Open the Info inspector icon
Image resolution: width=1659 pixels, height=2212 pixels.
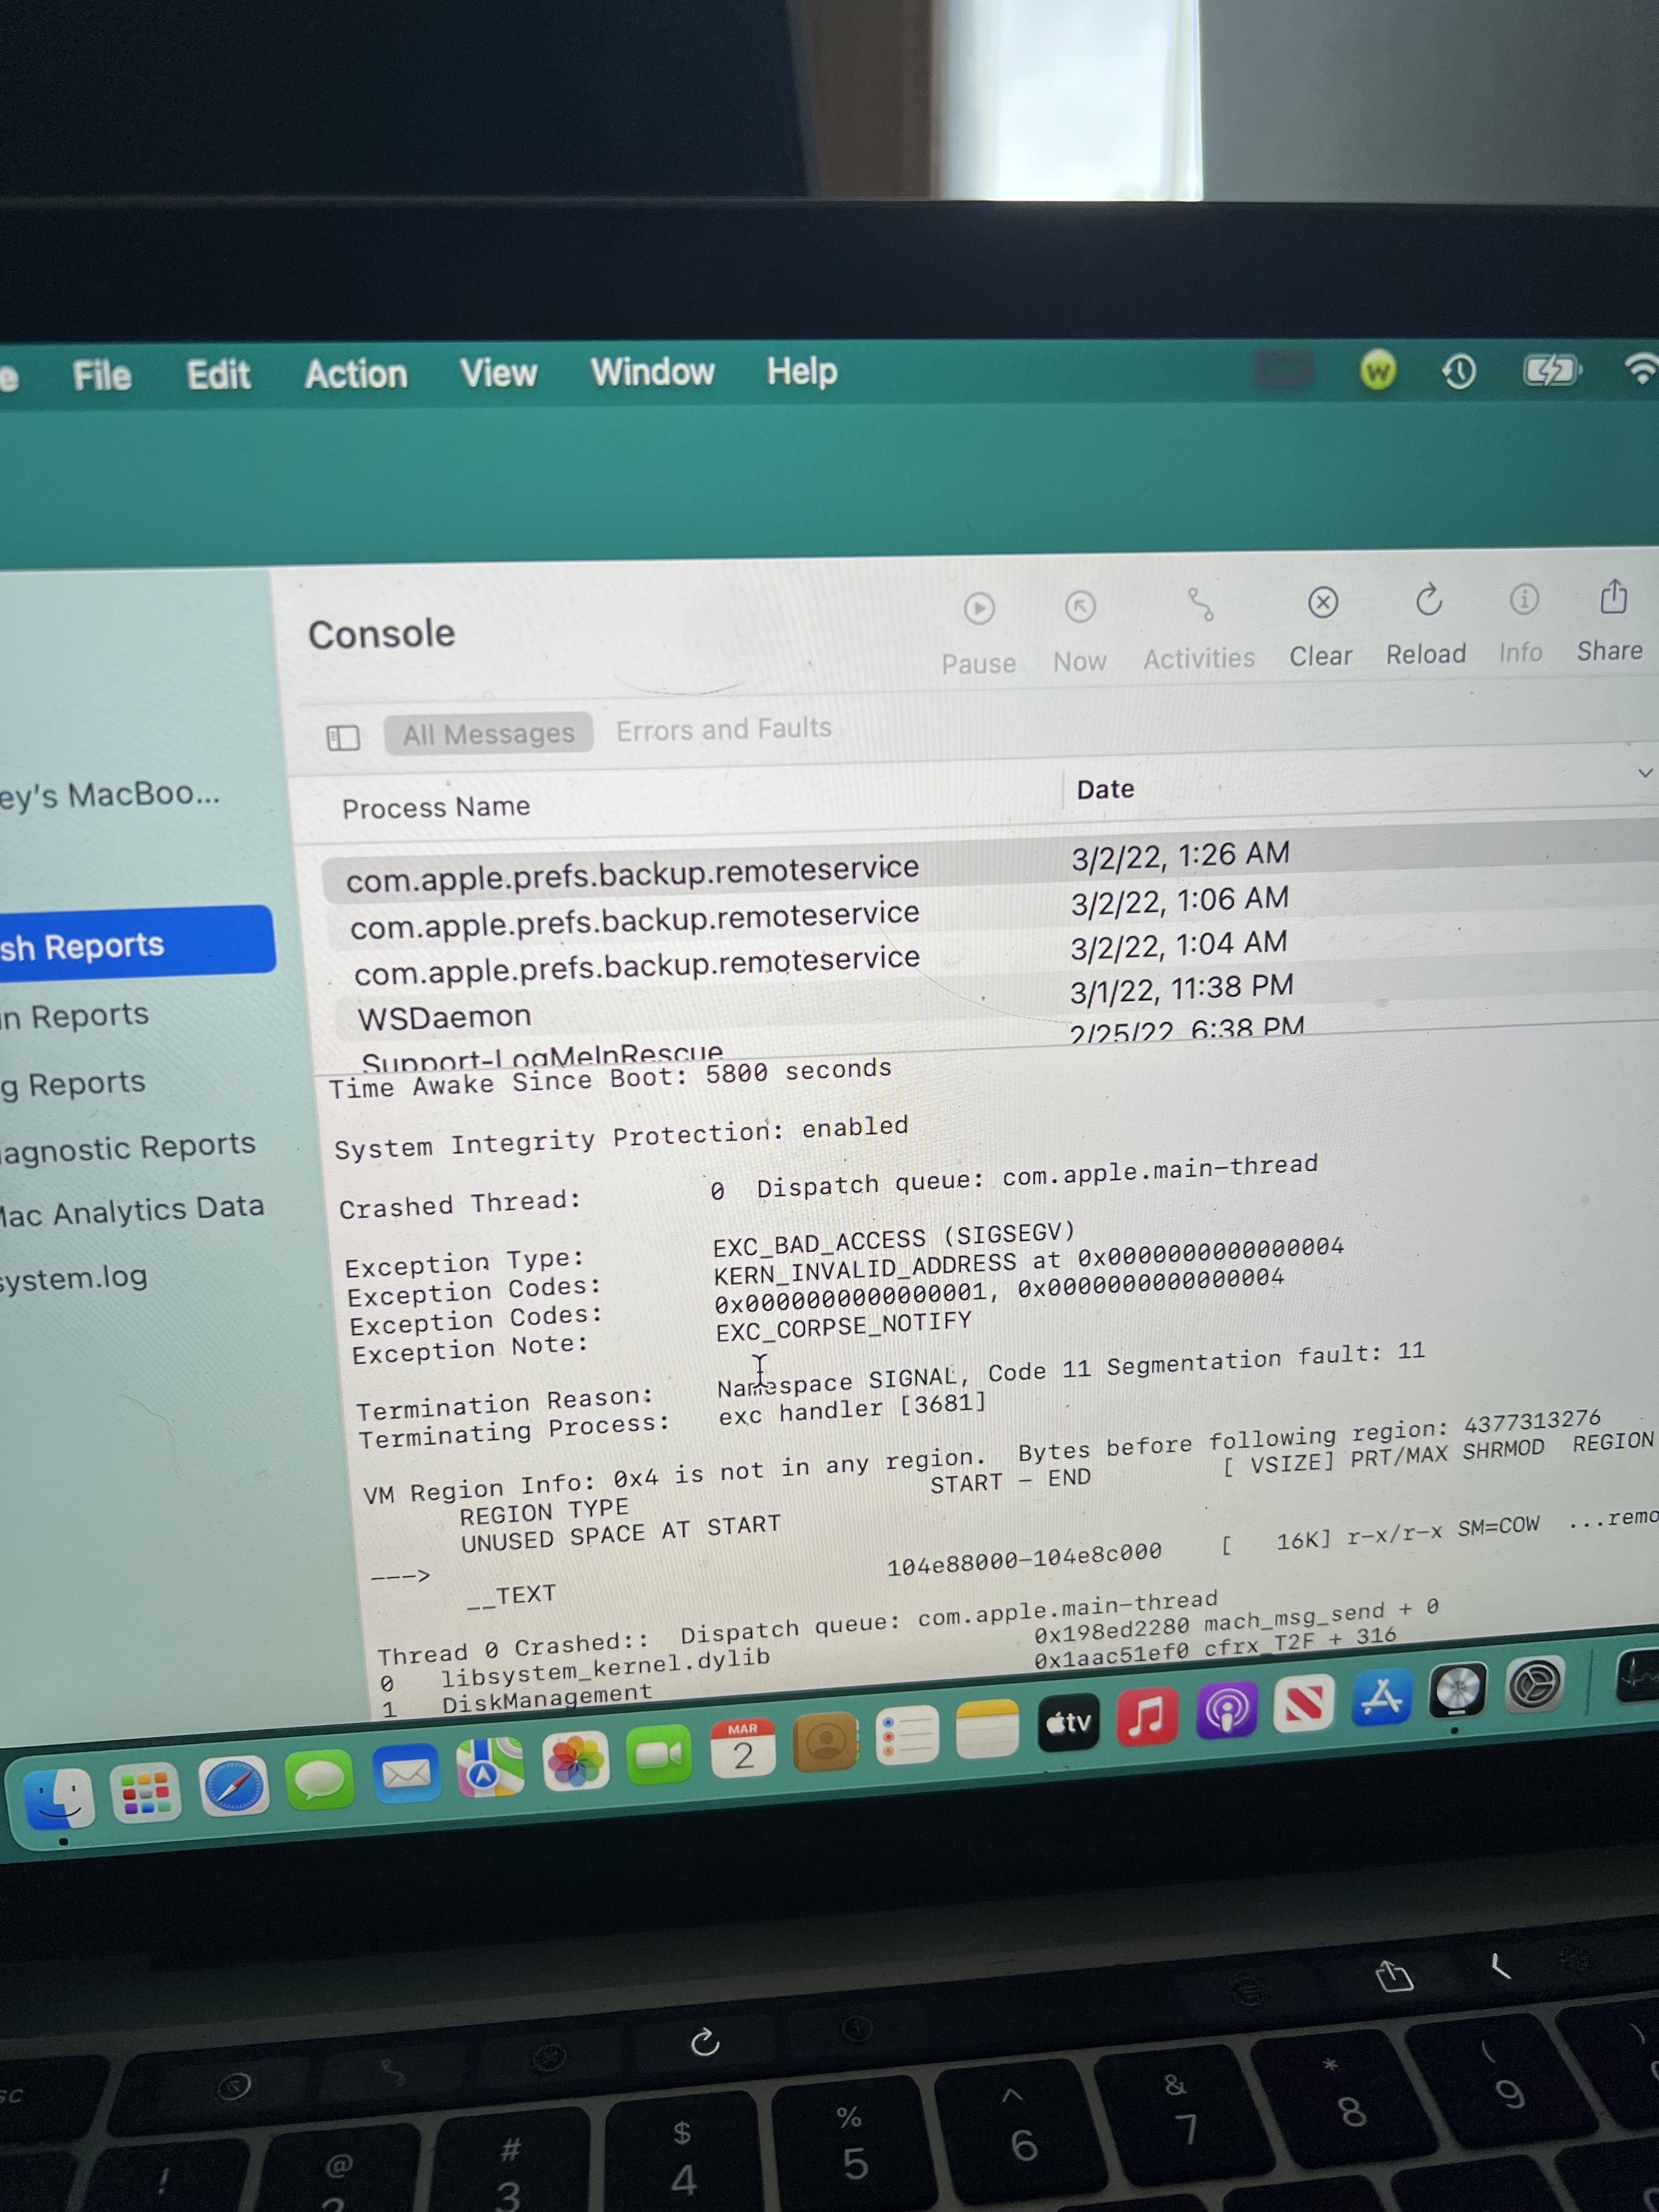coord(1523,599)
